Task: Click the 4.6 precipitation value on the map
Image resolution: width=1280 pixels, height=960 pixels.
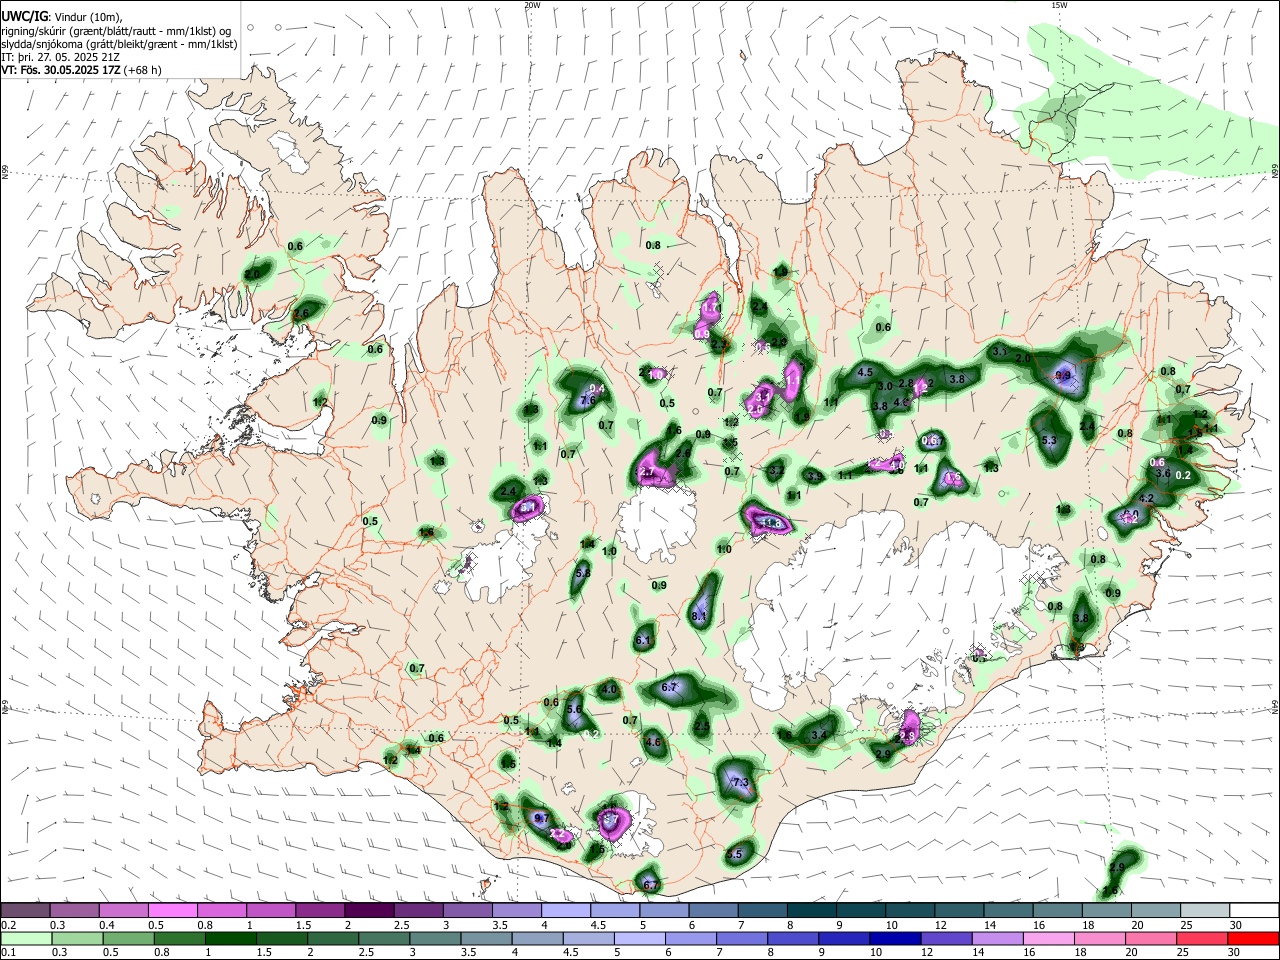Action: (654, 742)
